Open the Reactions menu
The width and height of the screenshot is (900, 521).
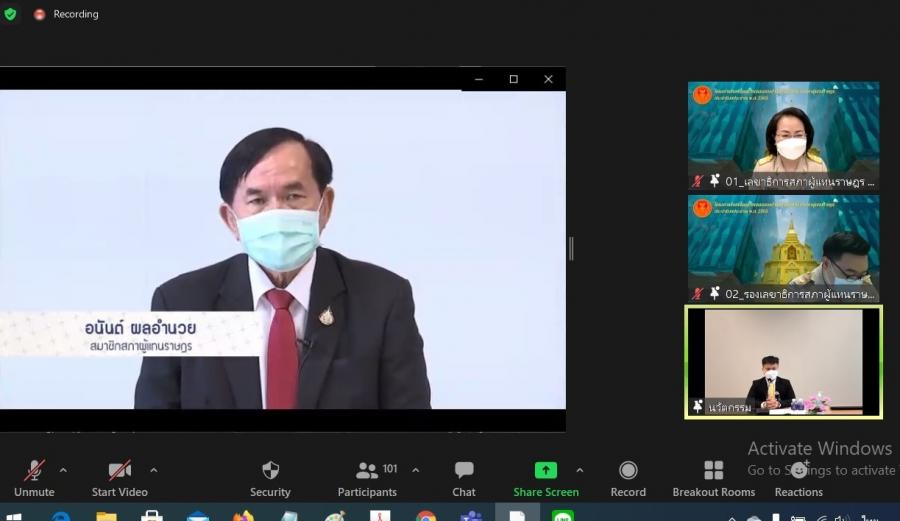(798, 477)
